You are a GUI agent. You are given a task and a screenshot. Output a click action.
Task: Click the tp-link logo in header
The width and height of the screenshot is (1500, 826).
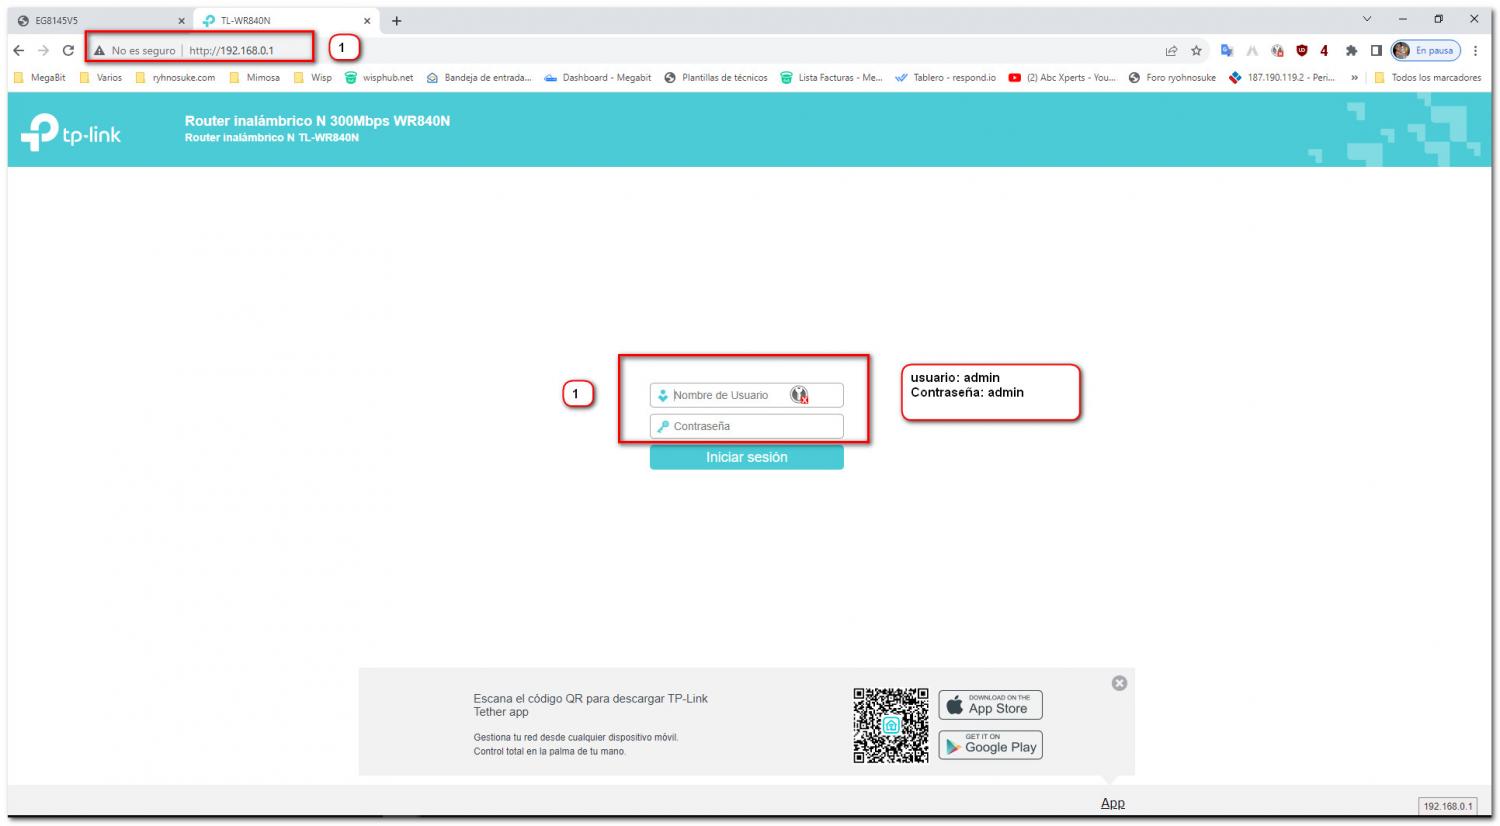pos(71,134)
